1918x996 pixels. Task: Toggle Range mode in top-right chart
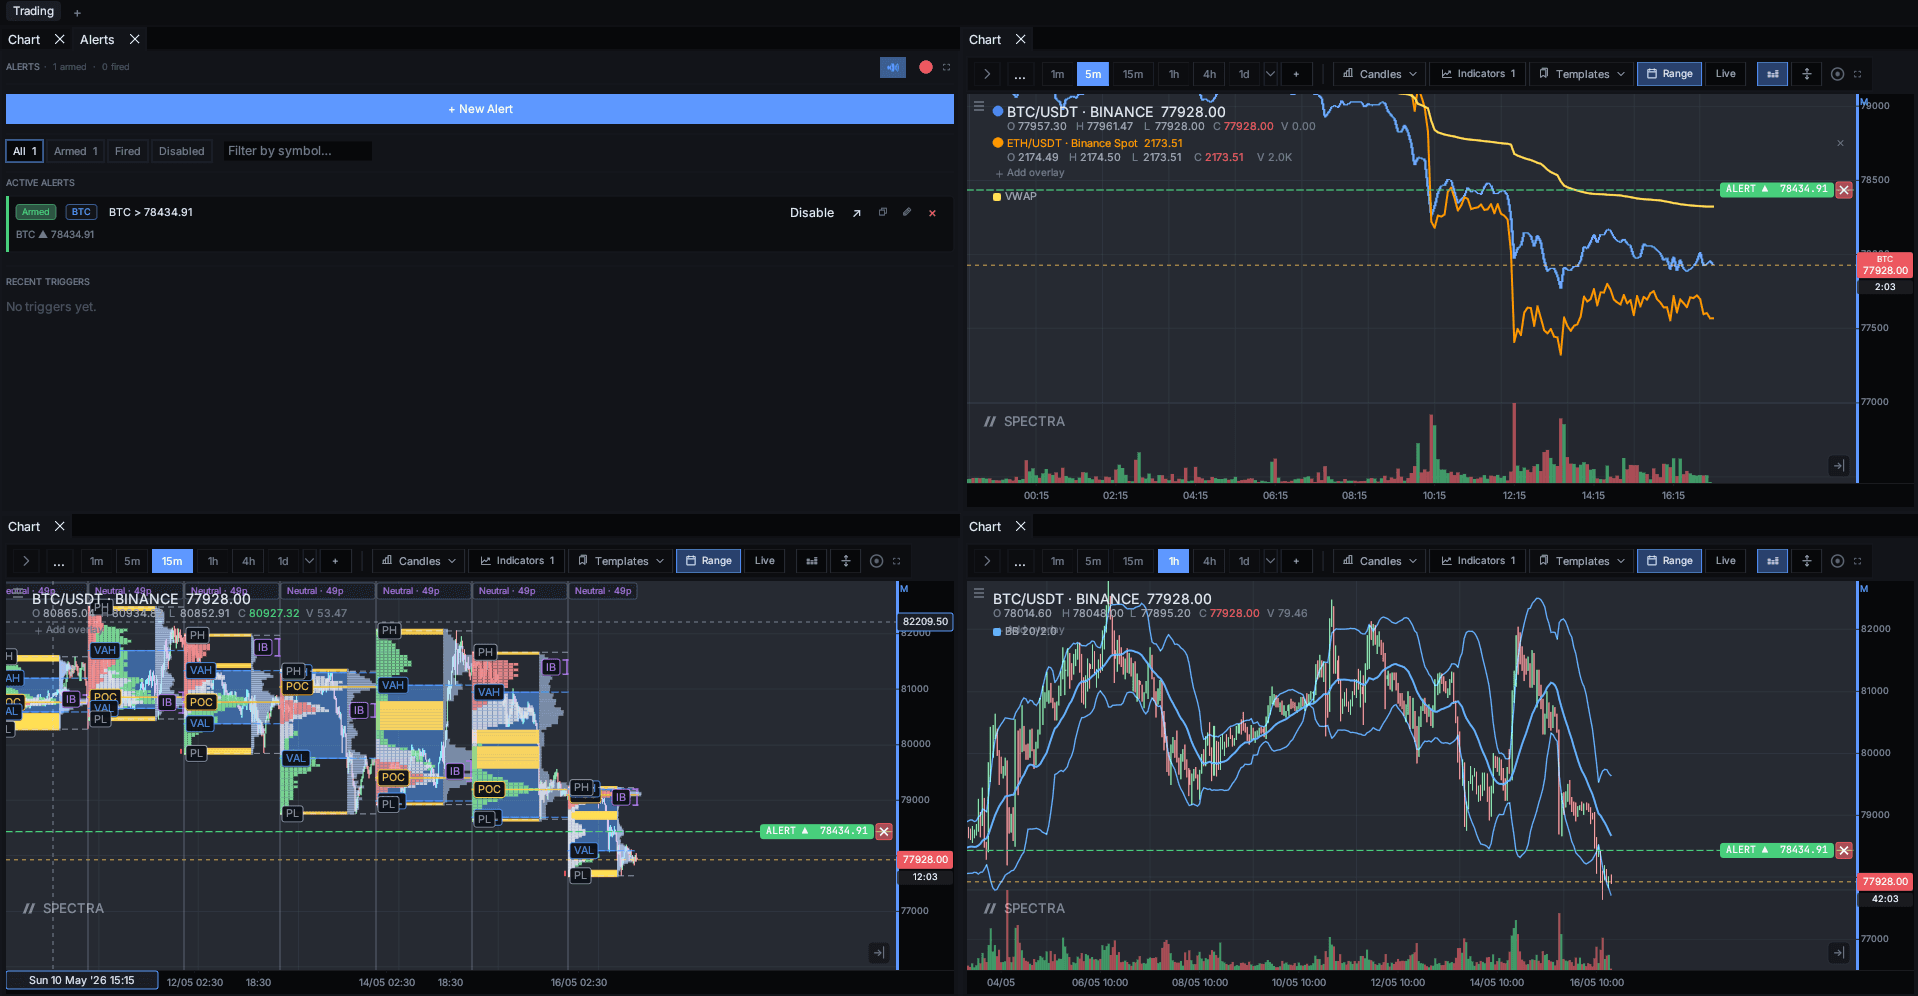click(1669, 74)
